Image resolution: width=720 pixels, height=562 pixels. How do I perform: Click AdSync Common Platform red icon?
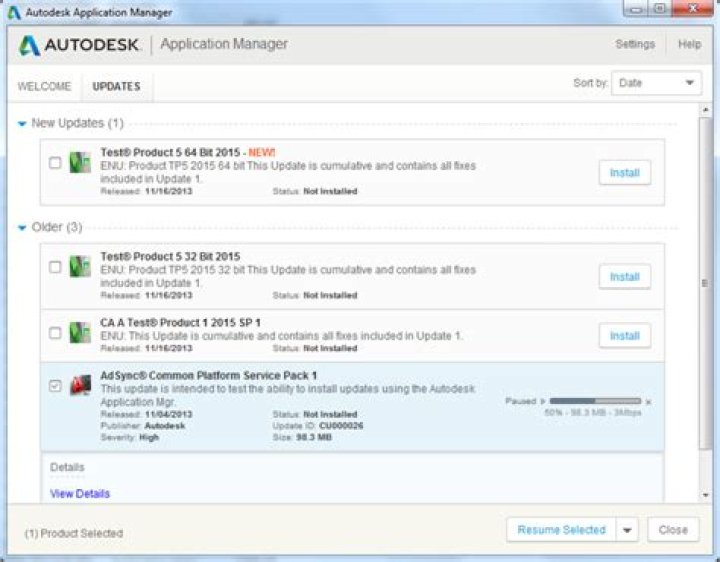point(80,385)
